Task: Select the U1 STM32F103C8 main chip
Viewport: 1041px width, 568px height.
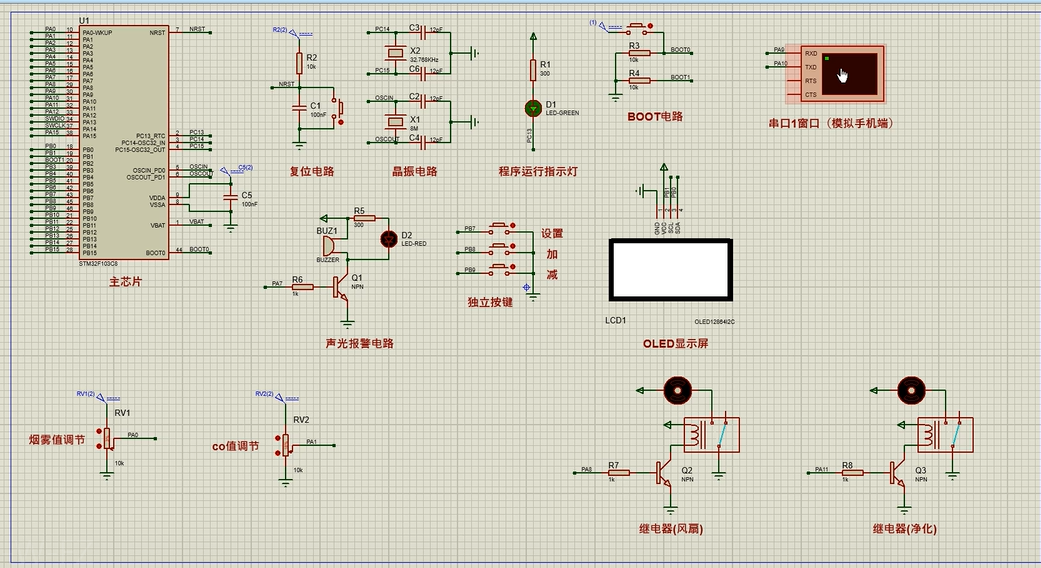Action: [123, 143]
